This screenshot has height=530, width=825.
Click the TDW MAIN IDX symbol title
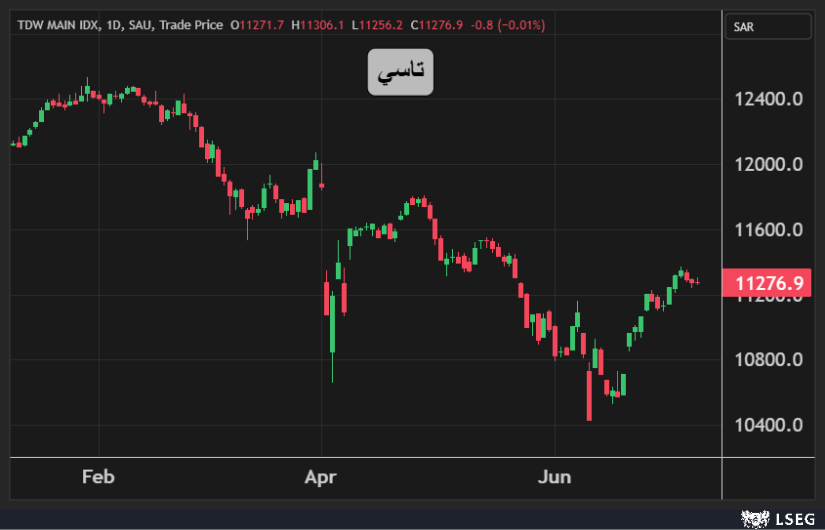pyautogui.click(x=59, y=25)
